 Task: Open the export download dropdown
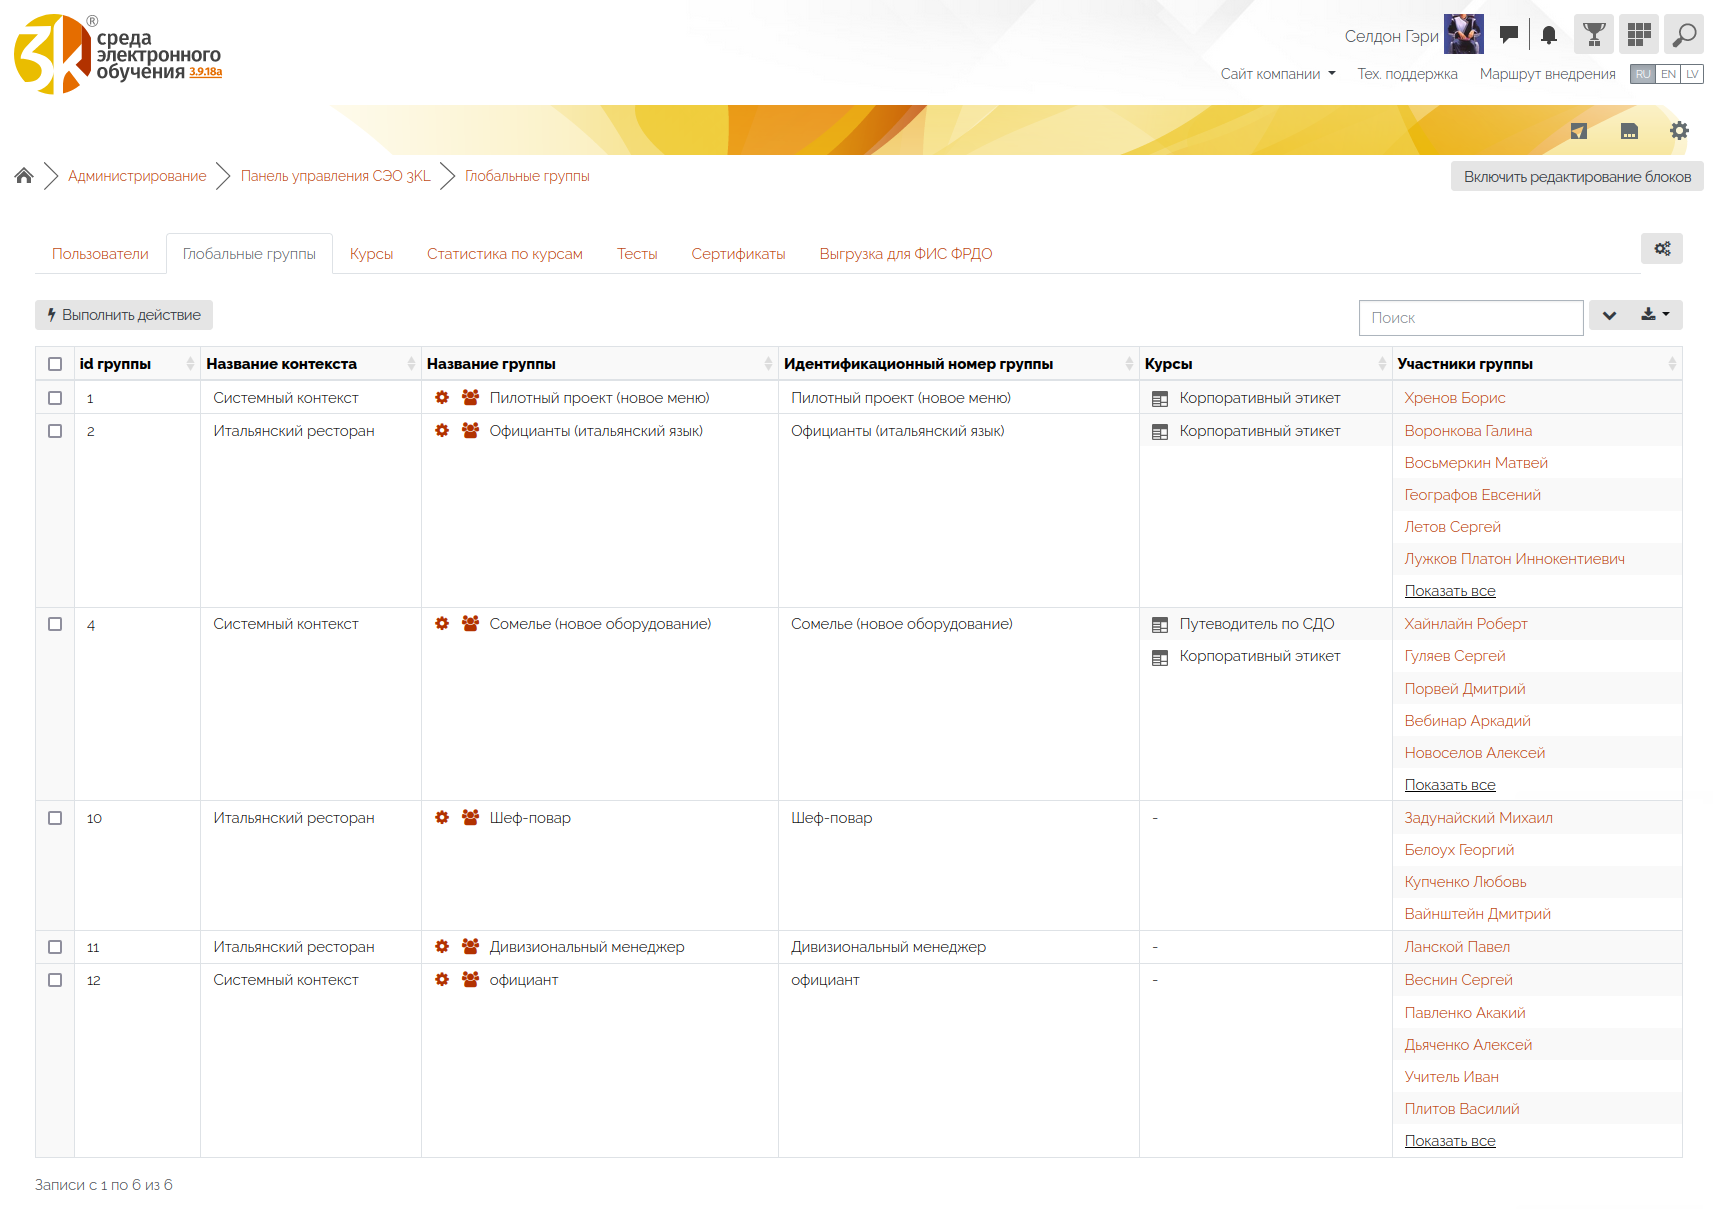[1655, 315]
